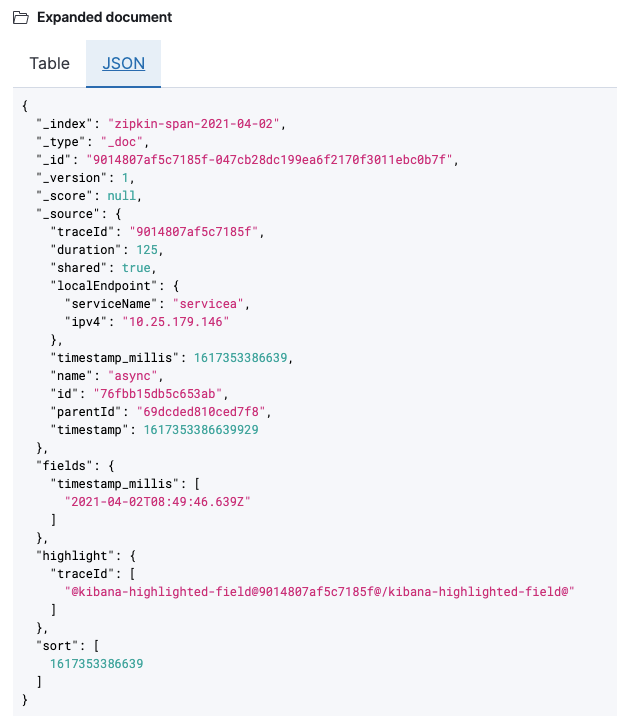The height and width of the screenshot is (724, 617).
Task: Switch to the Table tab
Action: point(49,63)
